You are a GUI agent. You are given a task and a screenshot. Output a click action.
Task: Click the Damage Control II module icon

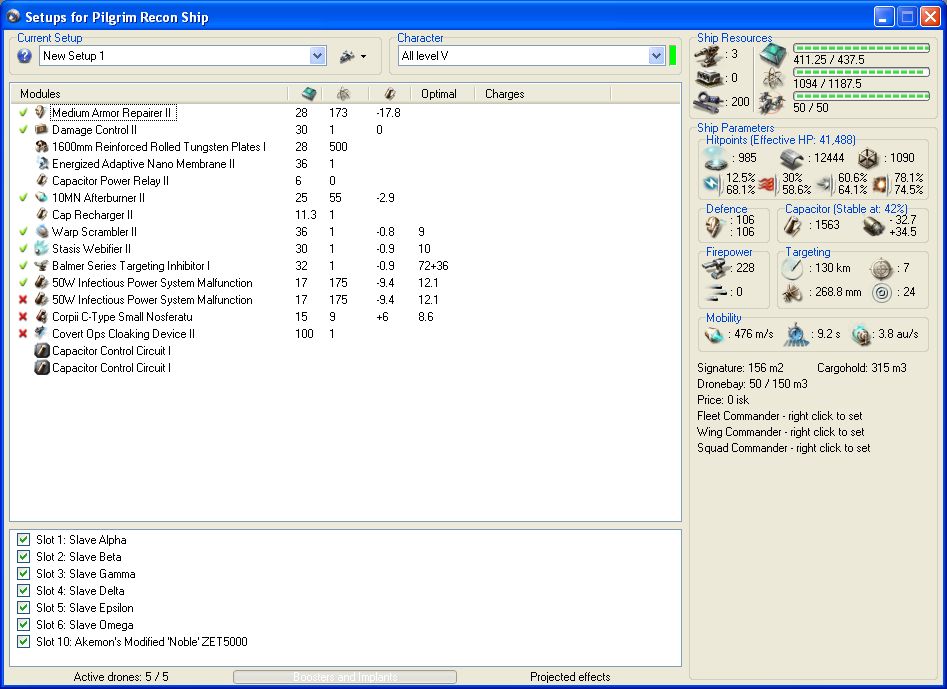pyautogui.click(x=41, y=130)
